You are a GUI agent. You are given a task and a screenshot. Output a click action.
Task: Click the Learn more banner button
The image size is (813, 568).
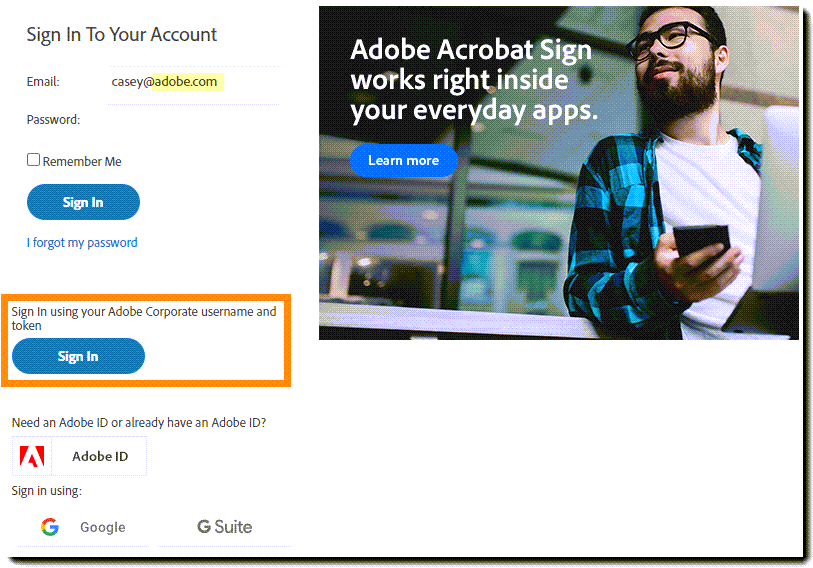point(403,160)
